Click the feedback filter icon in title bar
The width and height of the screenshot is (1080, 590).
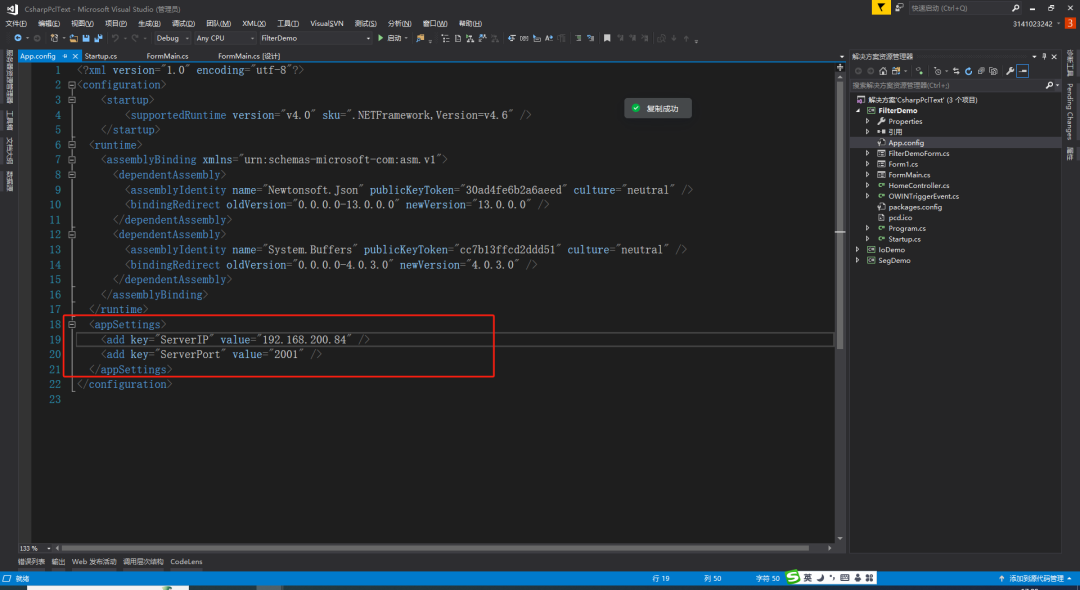point(880,8)
